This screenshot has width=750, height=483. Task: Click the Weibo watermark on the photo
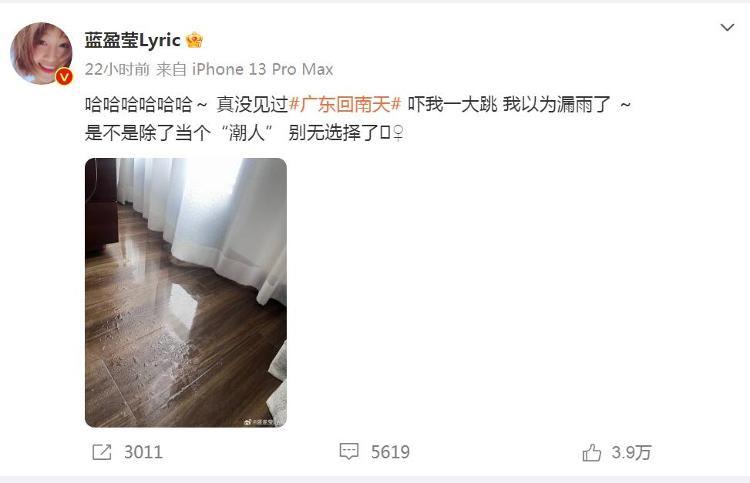click(x=265, y=422)
